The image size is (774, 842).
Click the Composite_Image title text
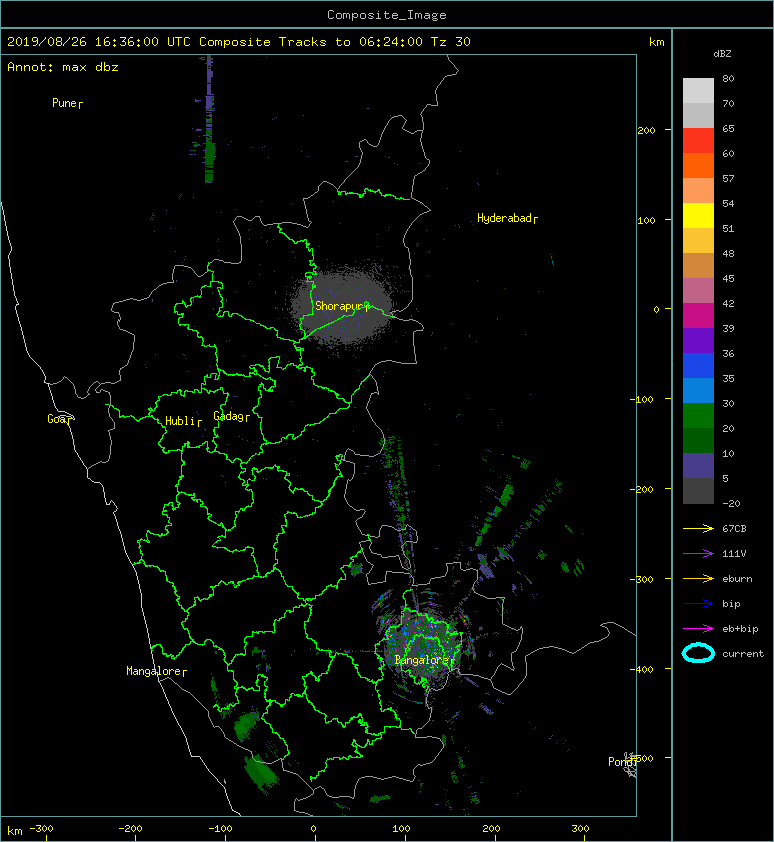pyautogui.click(x=387, y=15)
